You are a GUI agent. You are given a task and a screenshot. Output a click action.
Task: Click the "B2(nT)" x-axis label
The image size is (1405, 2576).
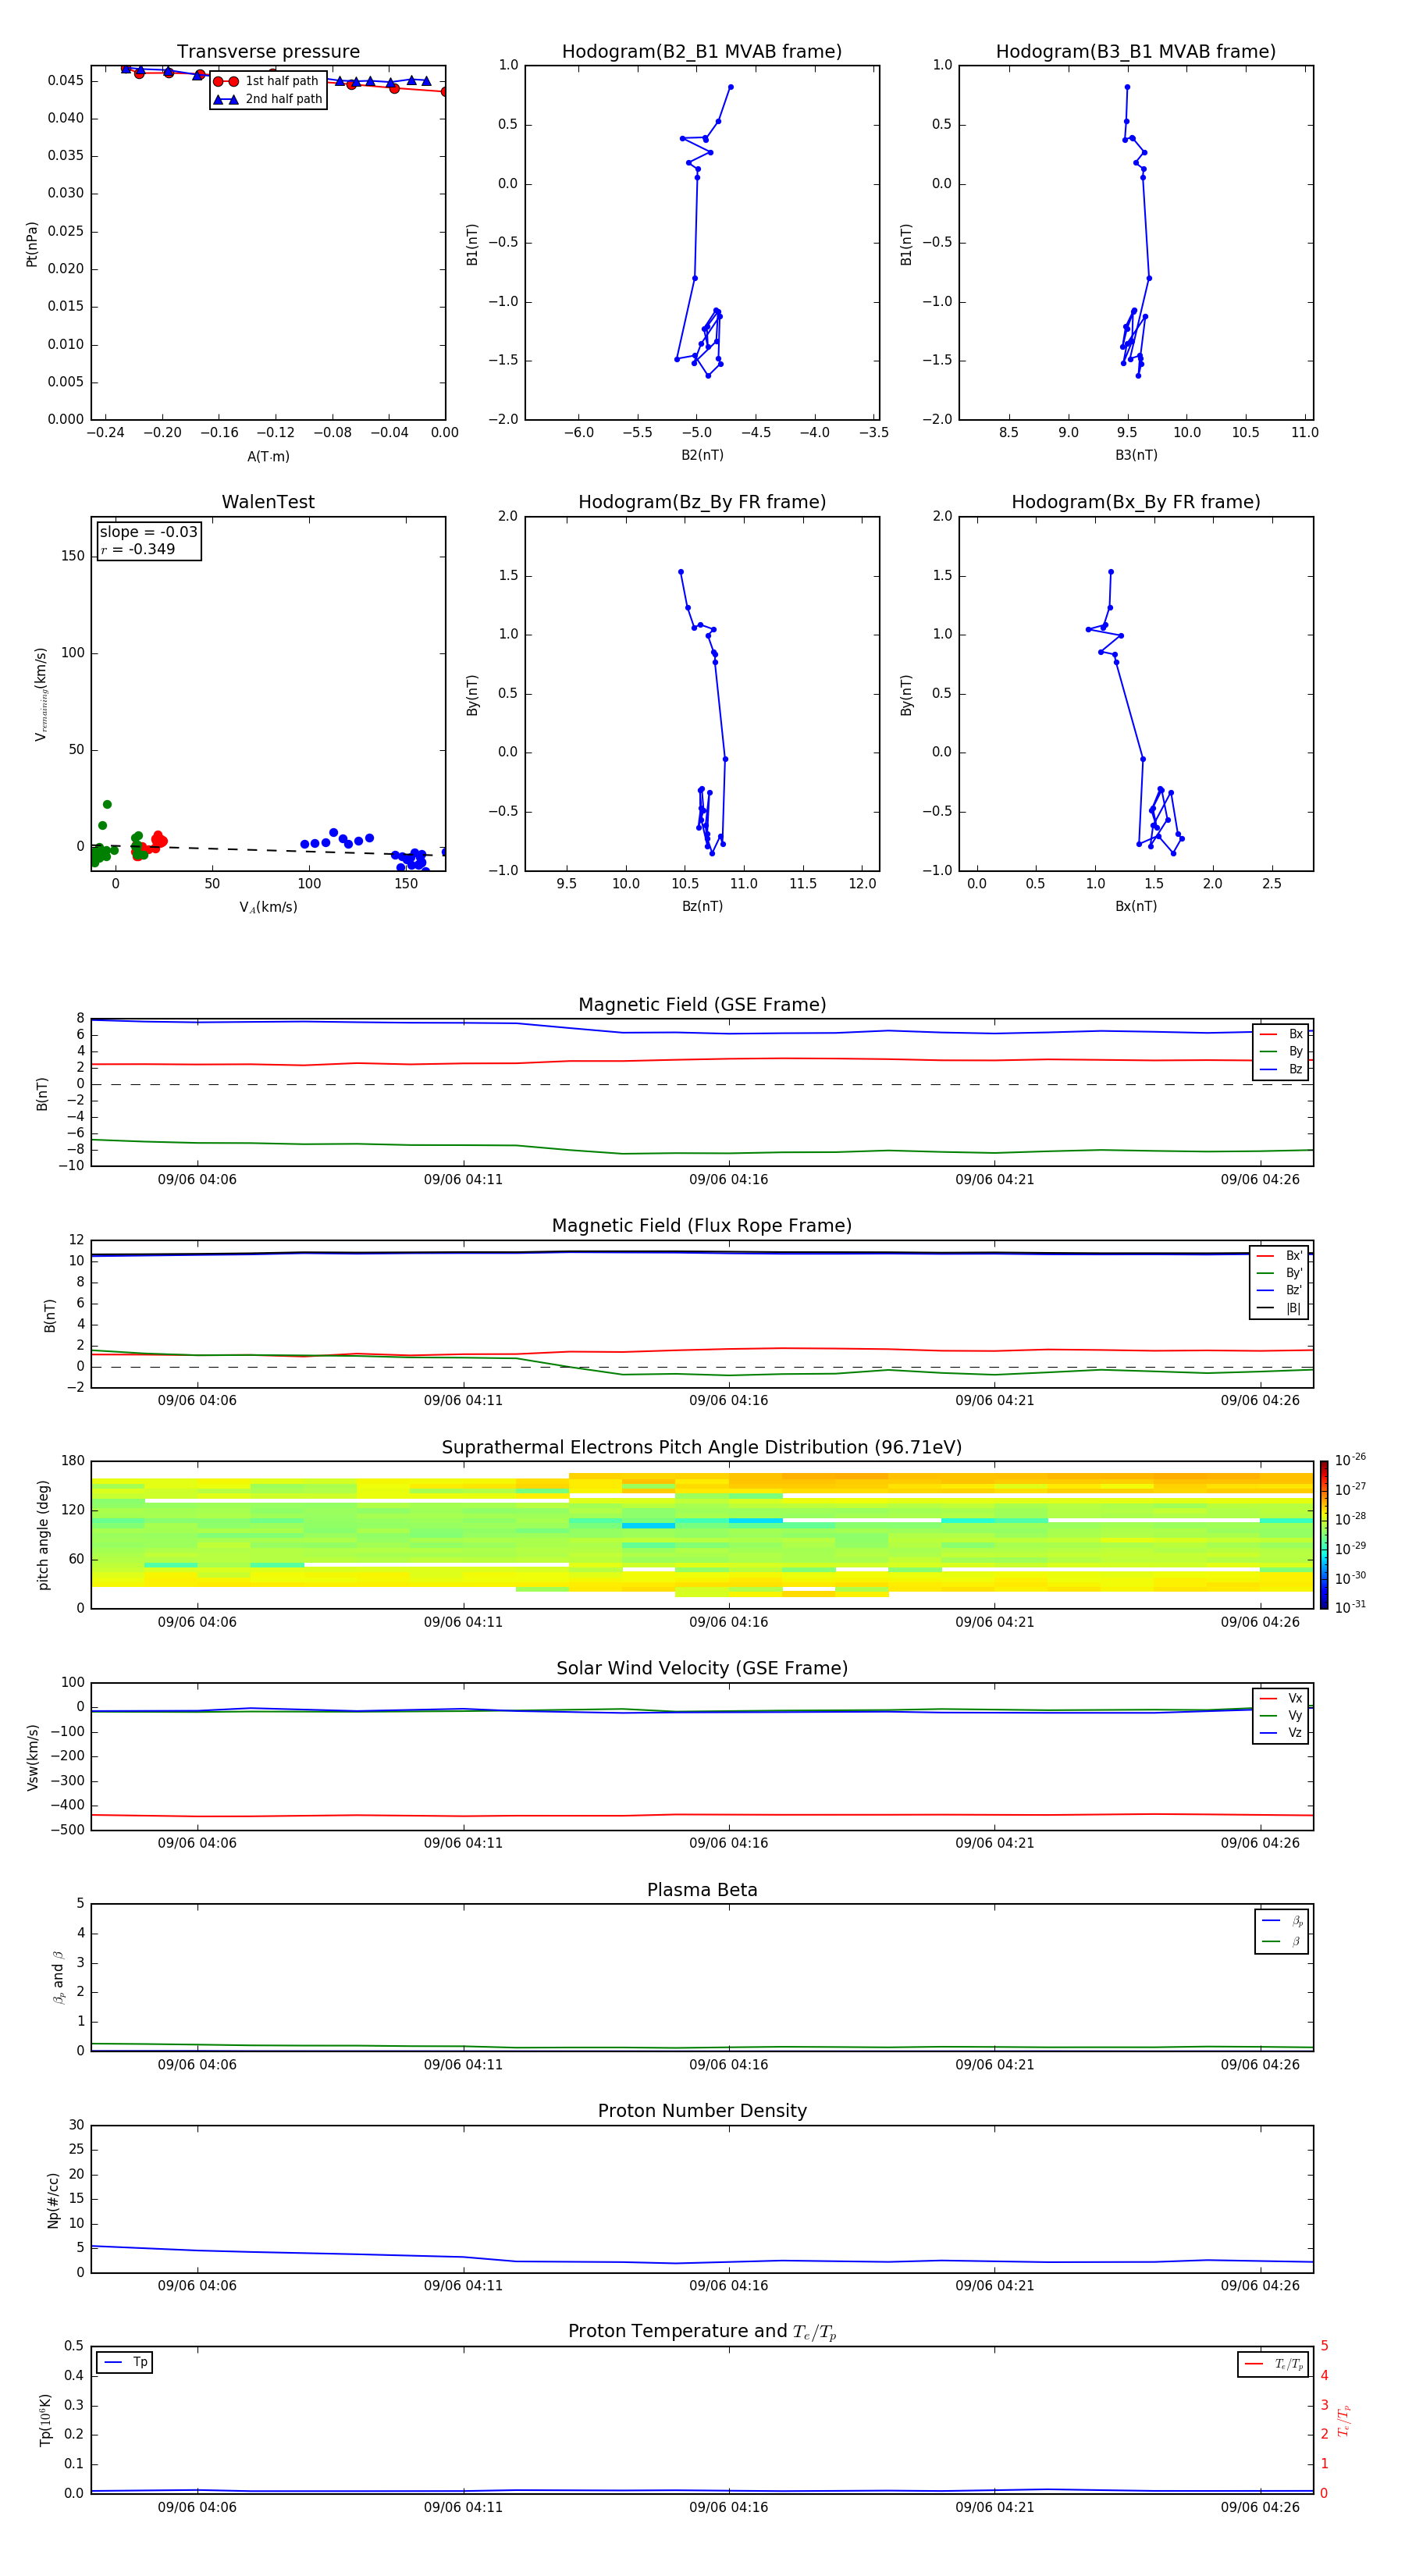(x=702, y=455)
